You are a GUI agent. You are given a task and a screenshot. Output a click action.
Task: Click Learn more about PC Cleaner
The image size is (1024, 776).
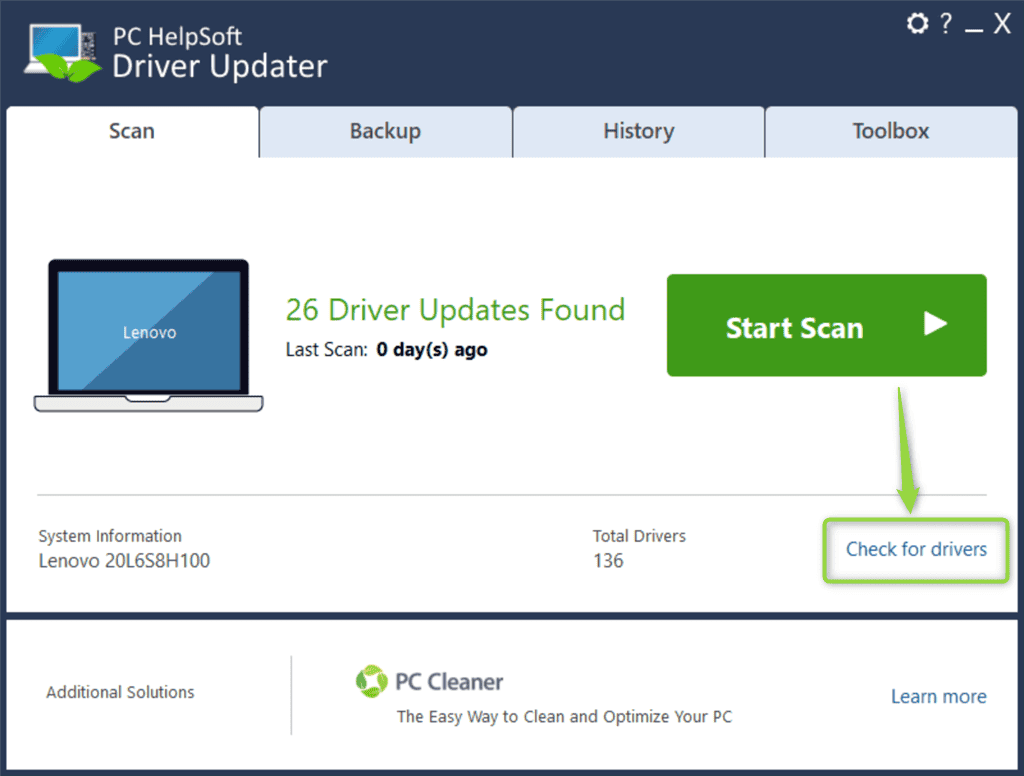(938, 697)
